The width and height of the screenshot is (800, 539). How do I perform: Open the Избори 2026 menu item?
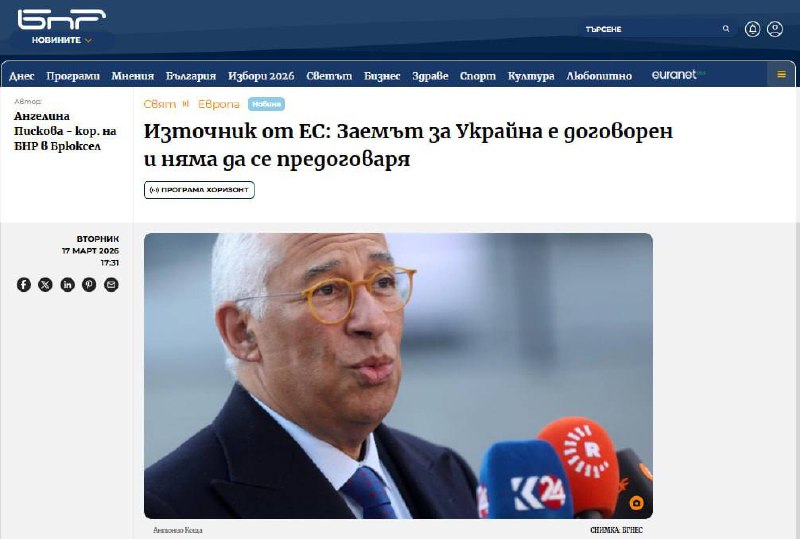tap(261, 76)
